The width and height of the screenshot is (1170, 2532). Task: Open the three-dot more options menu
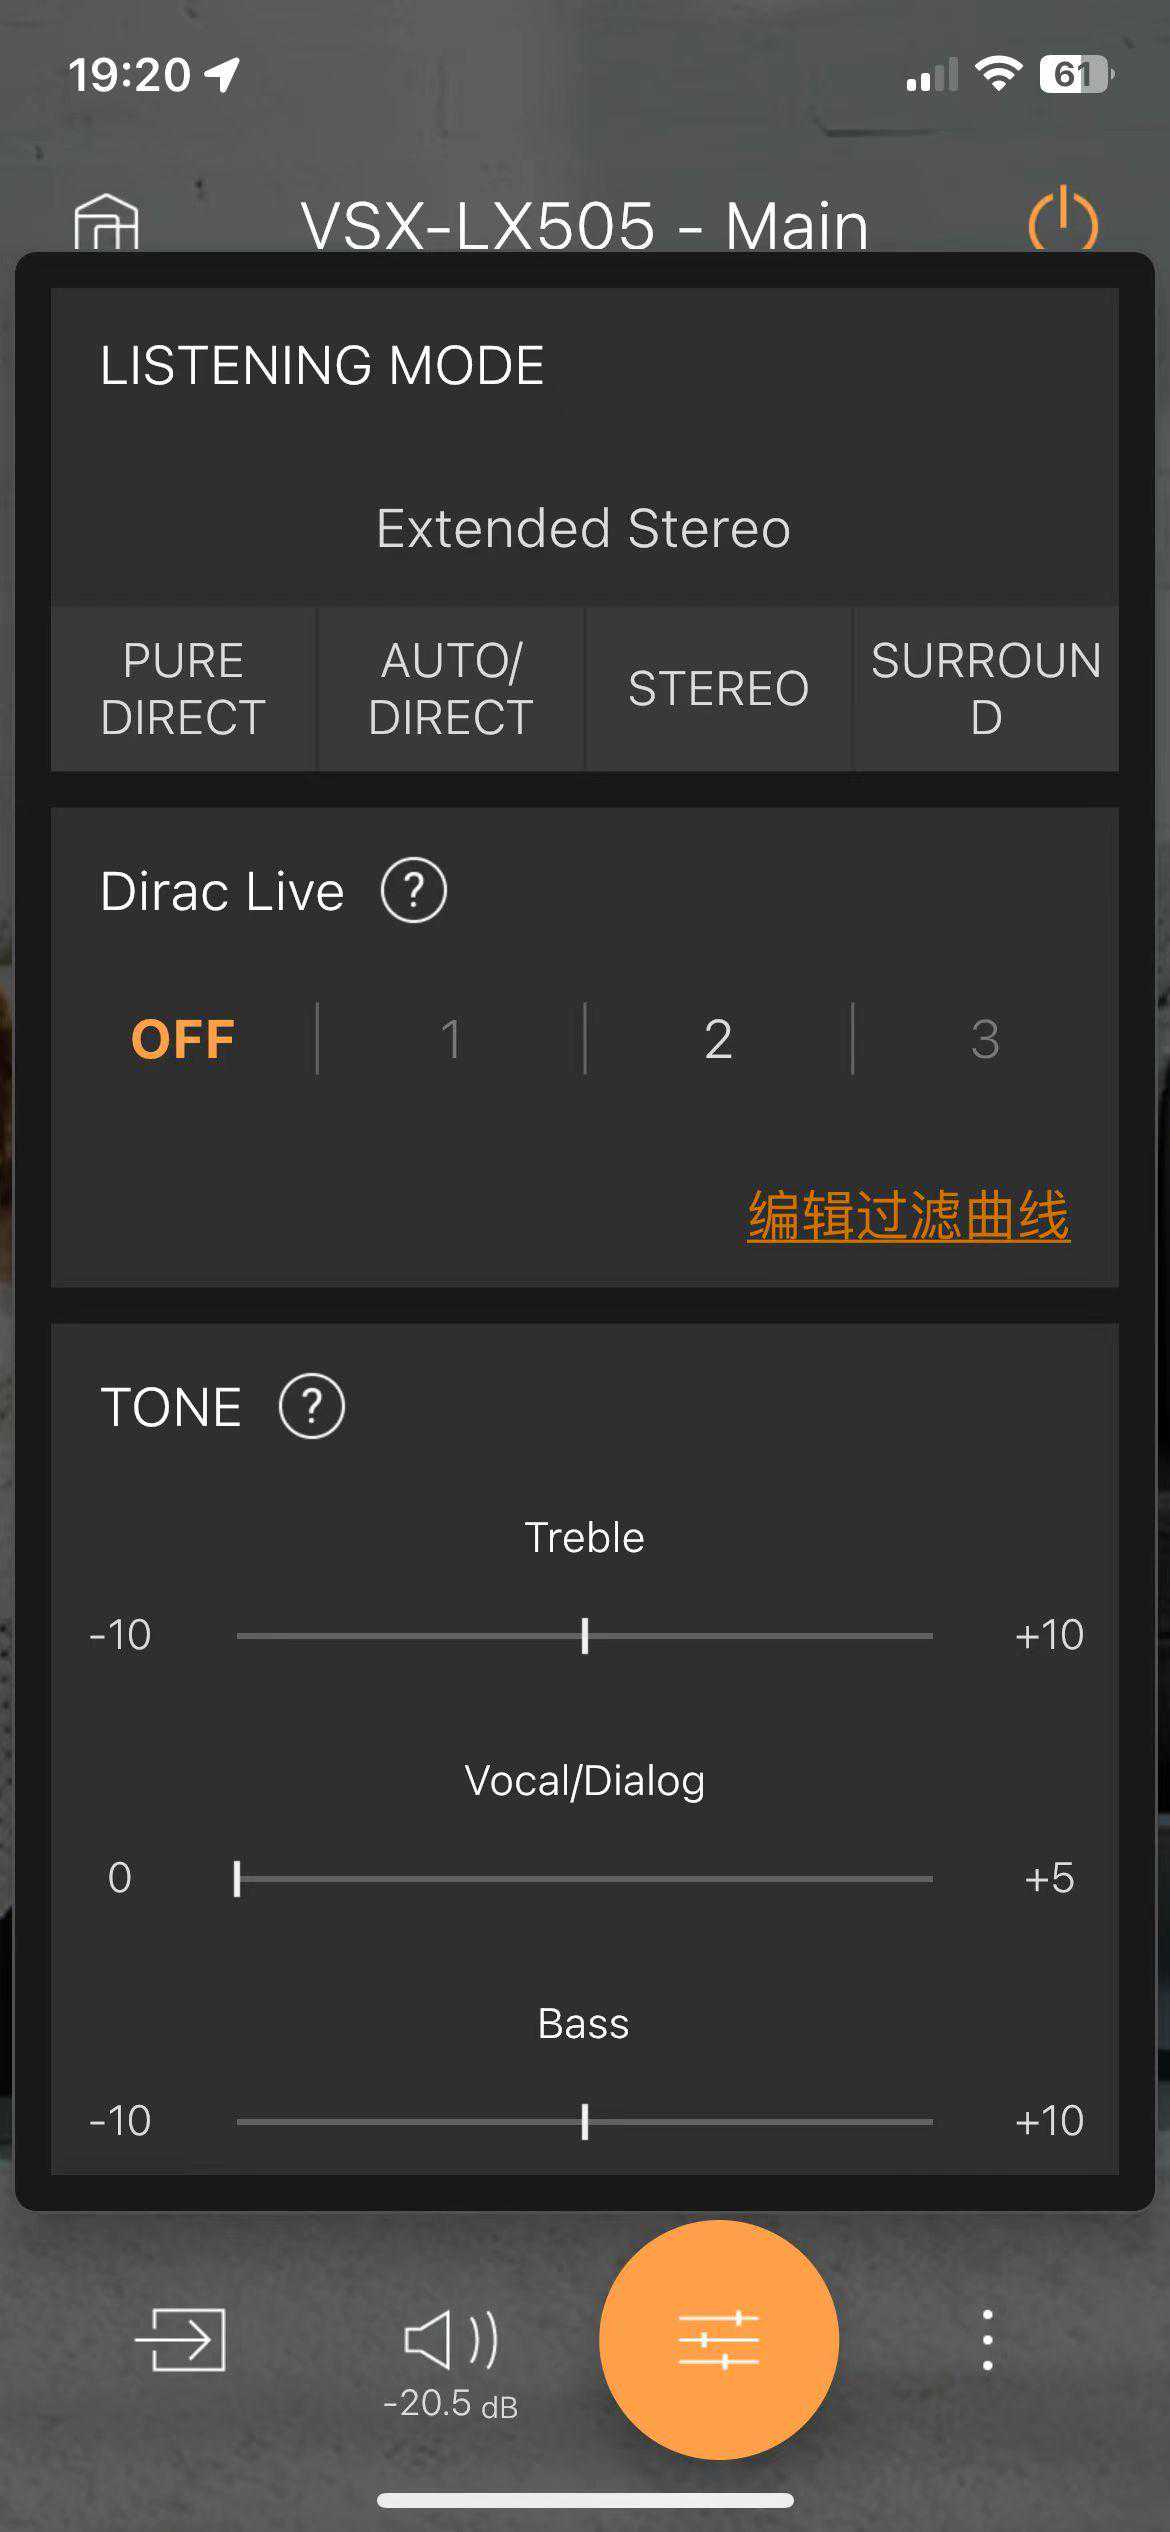(987, 2339)
